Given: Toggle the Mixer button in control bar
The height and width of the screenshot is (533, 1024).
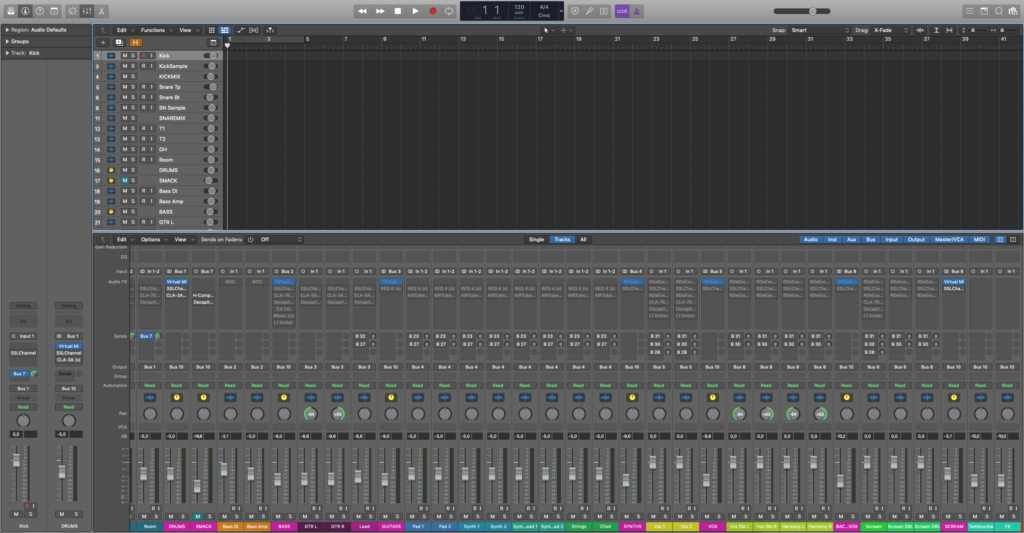Looking at the screenshot, I should 87,11.
